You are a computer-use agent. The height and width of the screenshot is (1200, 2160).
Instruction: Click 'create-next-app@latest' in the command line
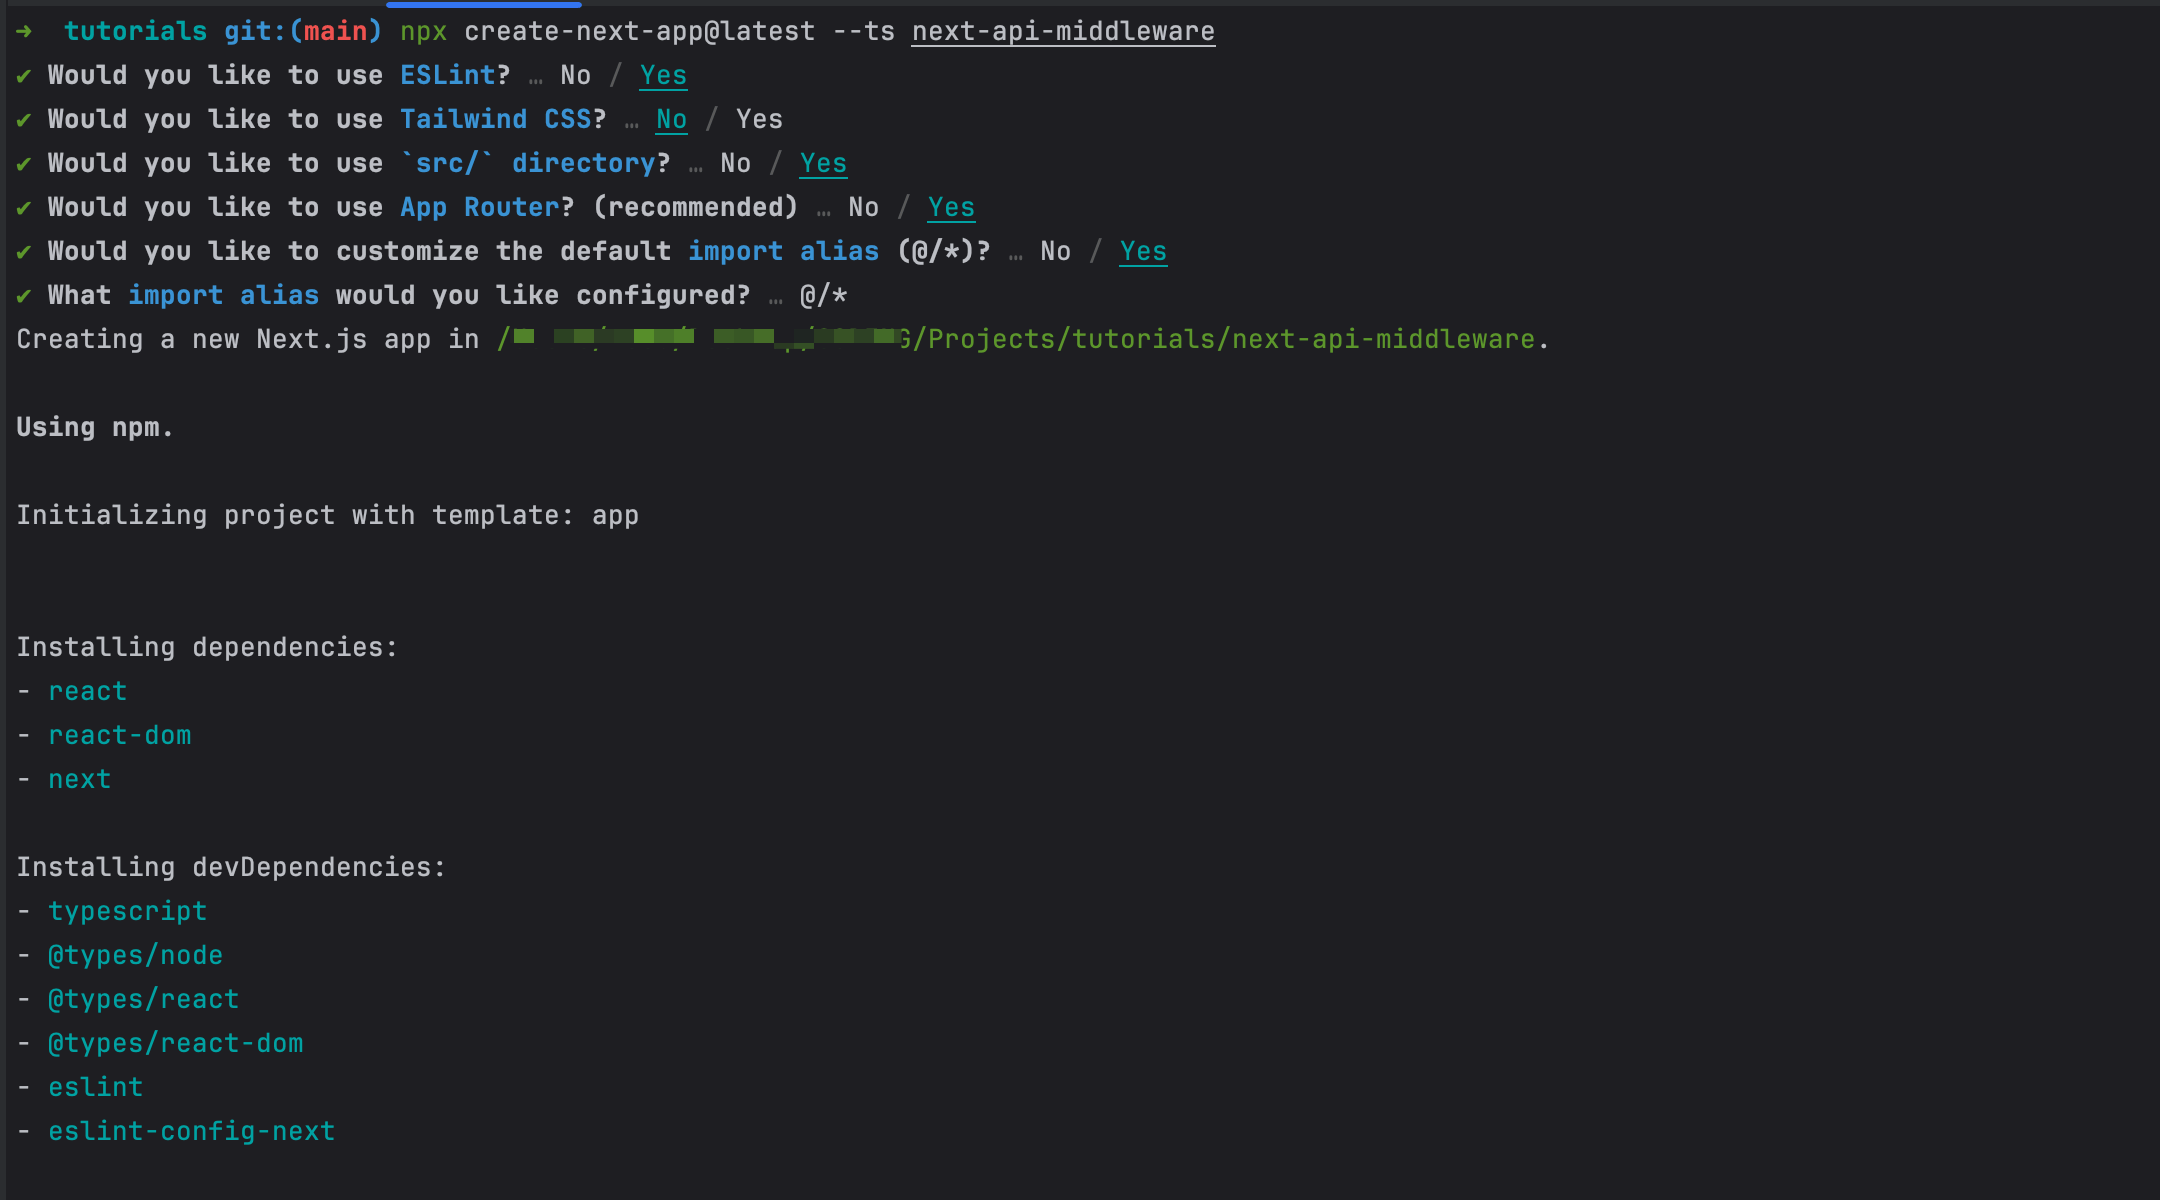[639, 31]
